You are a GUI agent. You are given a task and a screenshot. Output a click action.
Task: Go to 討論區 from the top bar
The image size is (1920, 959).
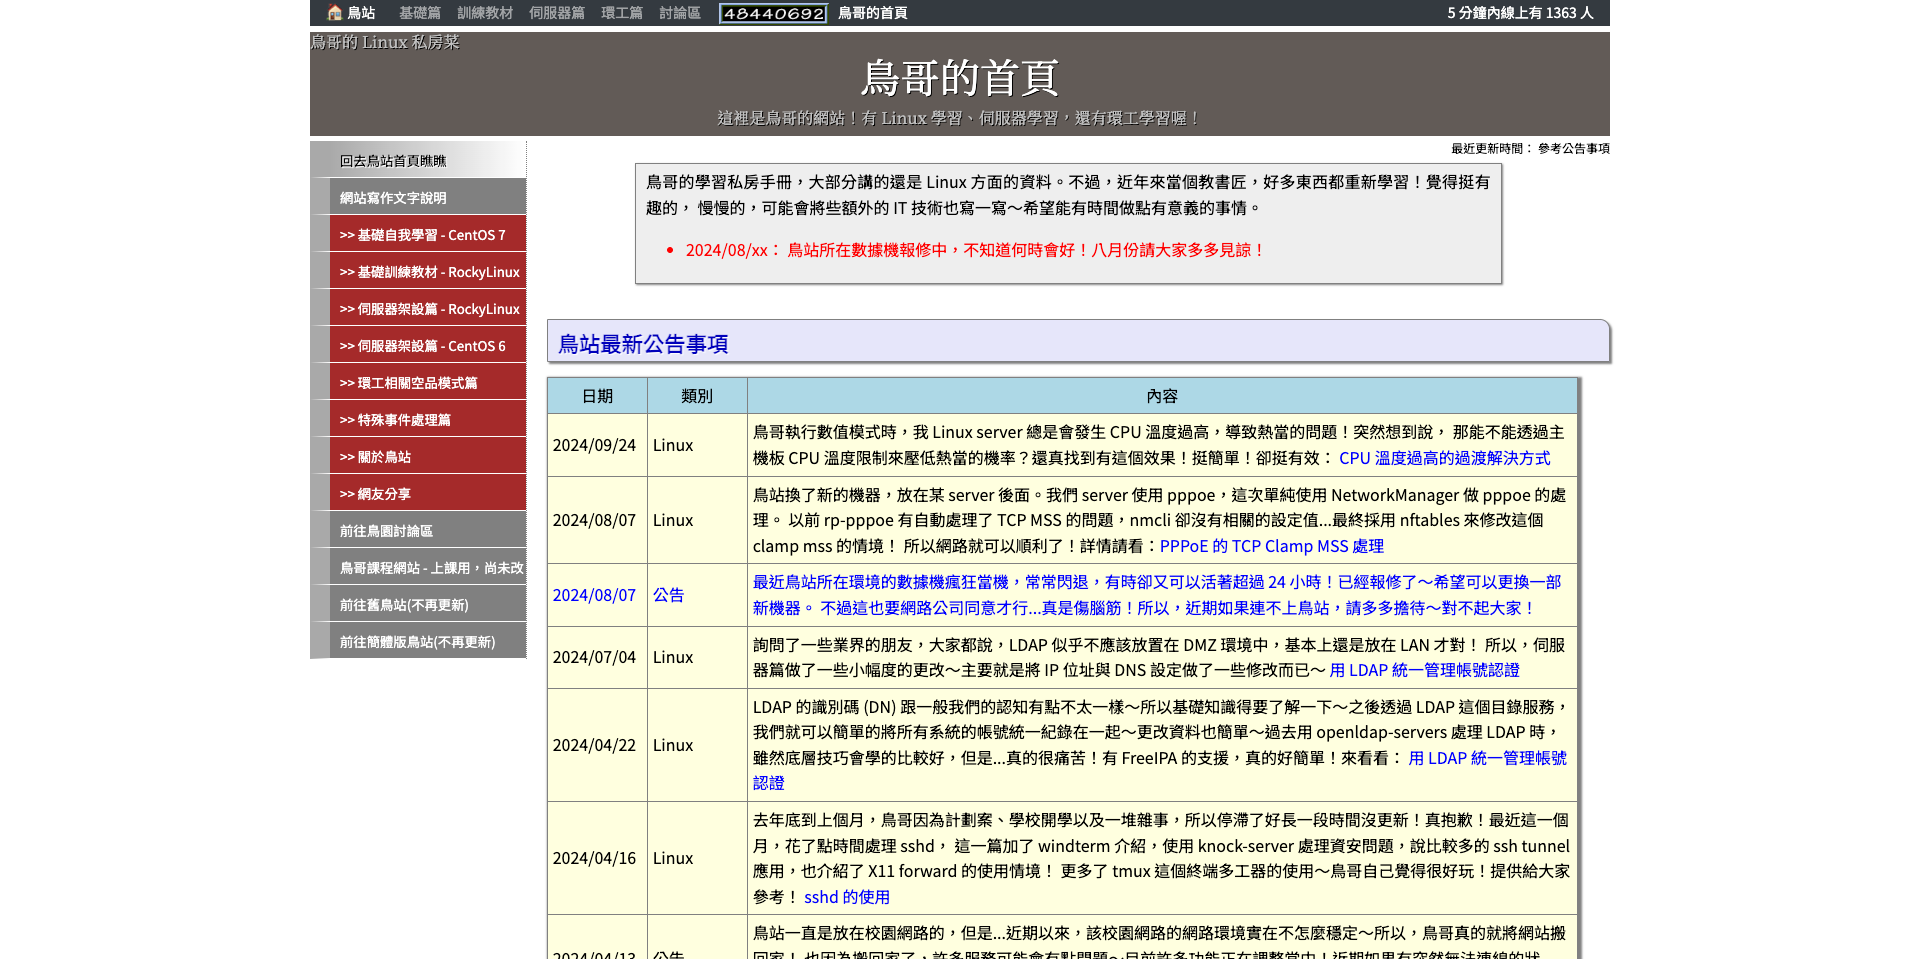click(x=680, y=13)
